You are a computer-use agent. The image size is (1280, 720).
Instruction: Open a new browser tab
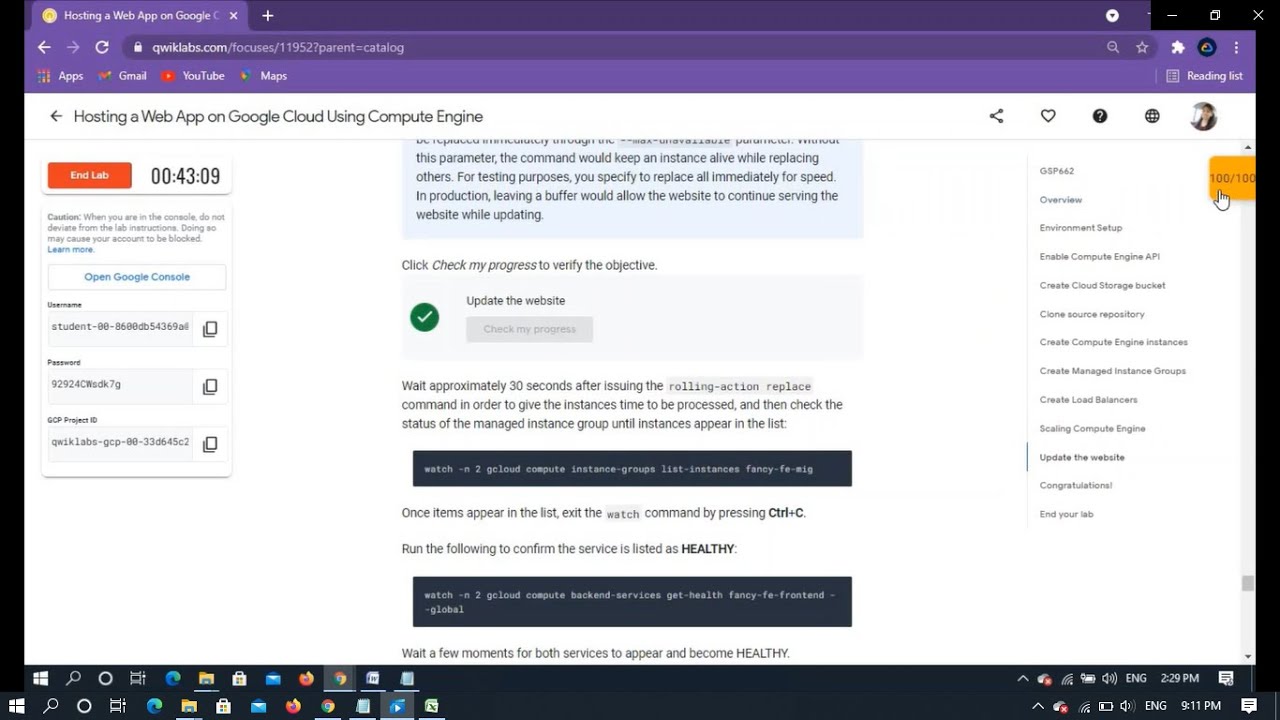click(x=268, y=16)
